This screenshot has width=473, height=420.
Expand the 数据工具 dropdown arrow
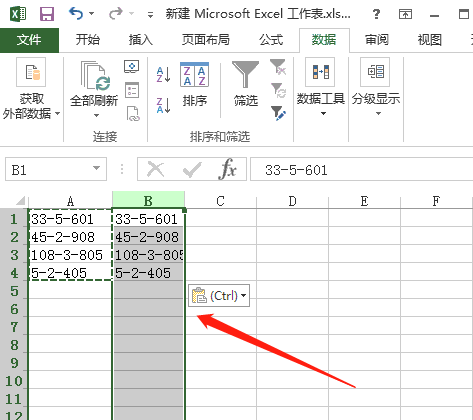323,114
